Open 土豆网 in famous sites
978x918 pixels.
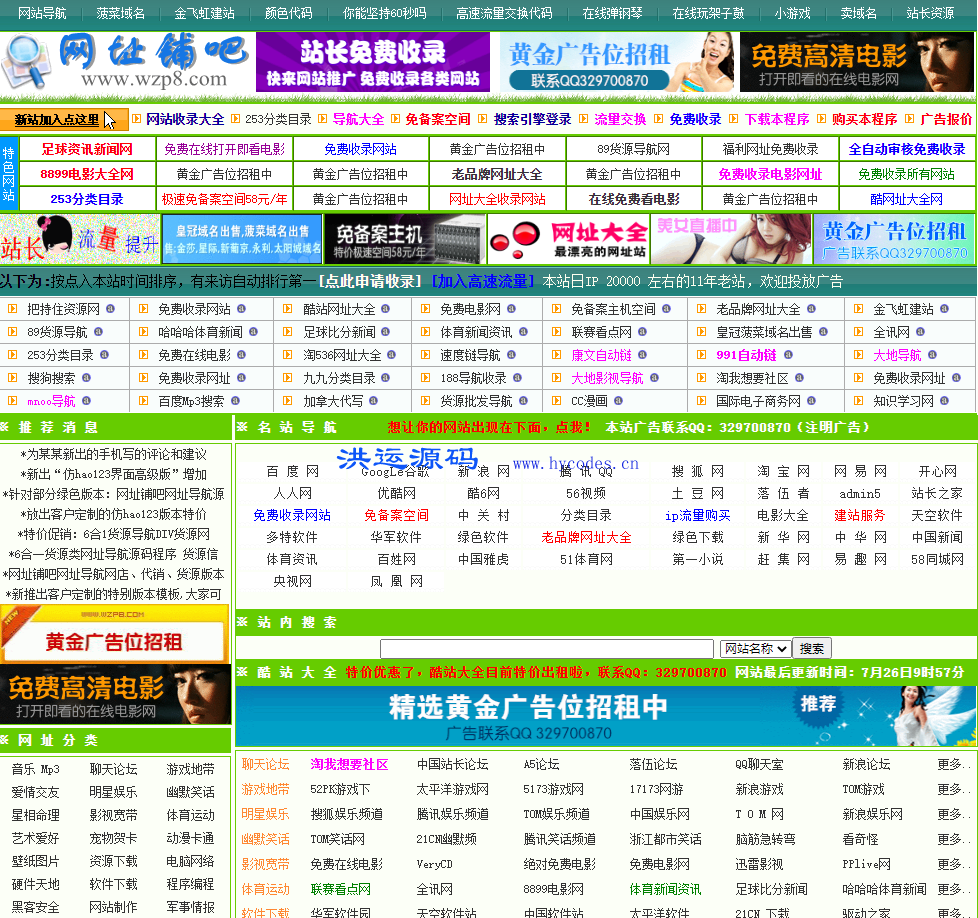[697, 493]
